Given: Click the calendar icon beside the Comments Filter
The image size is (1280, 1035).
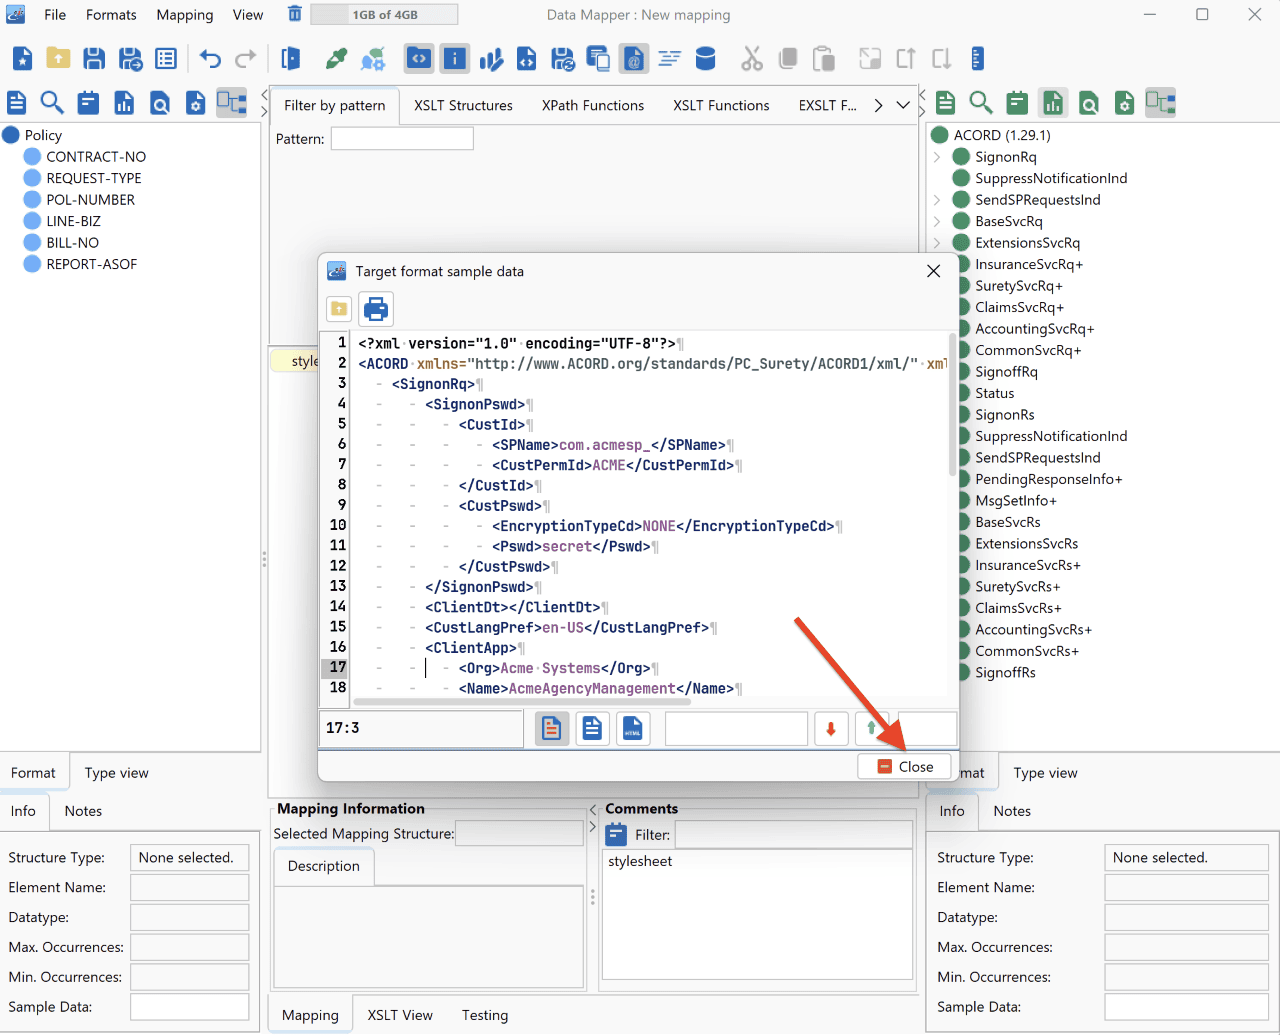Looking at the screenshot, I should point(617,834).
